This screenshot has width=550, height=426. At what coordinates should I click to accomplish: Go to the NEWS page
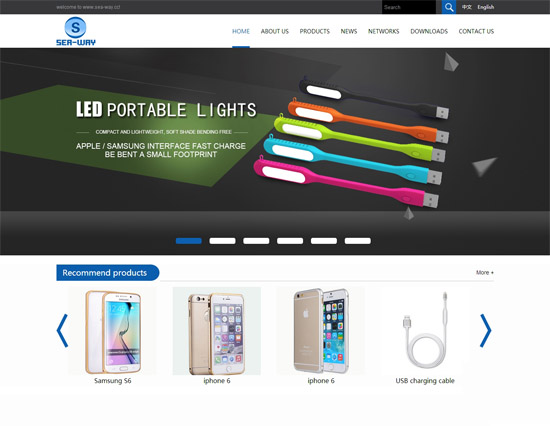[x=349, y=31]
